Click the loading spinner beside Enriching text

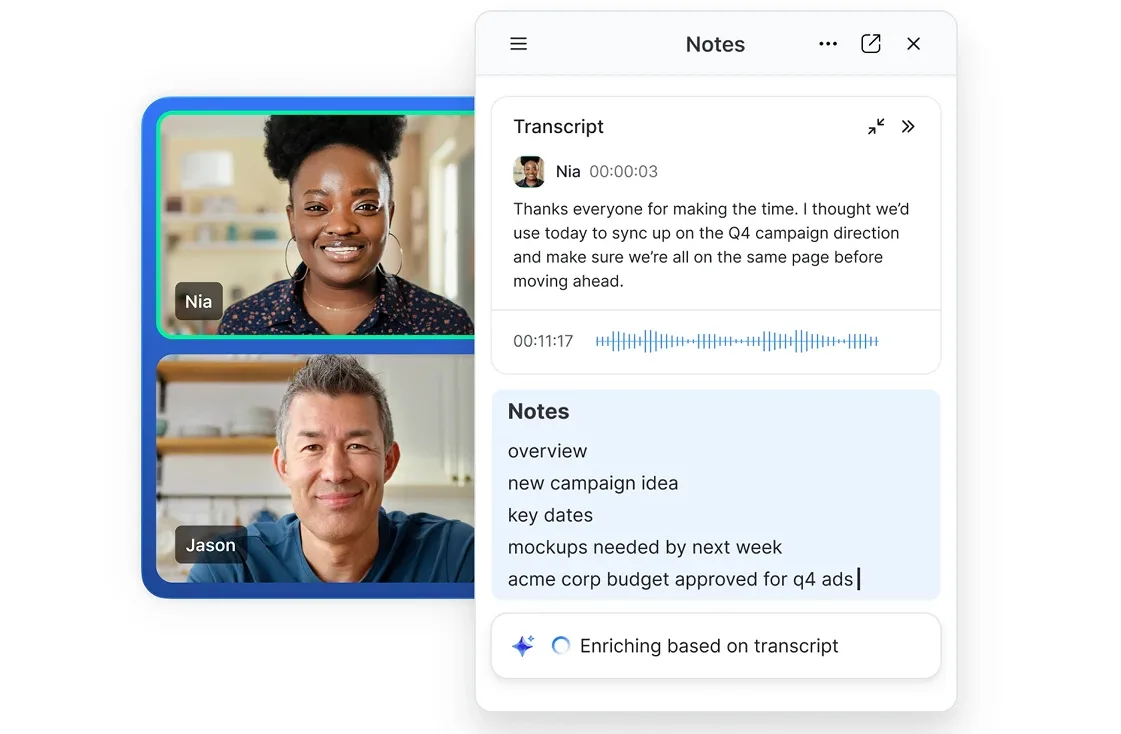coord(561,646)
